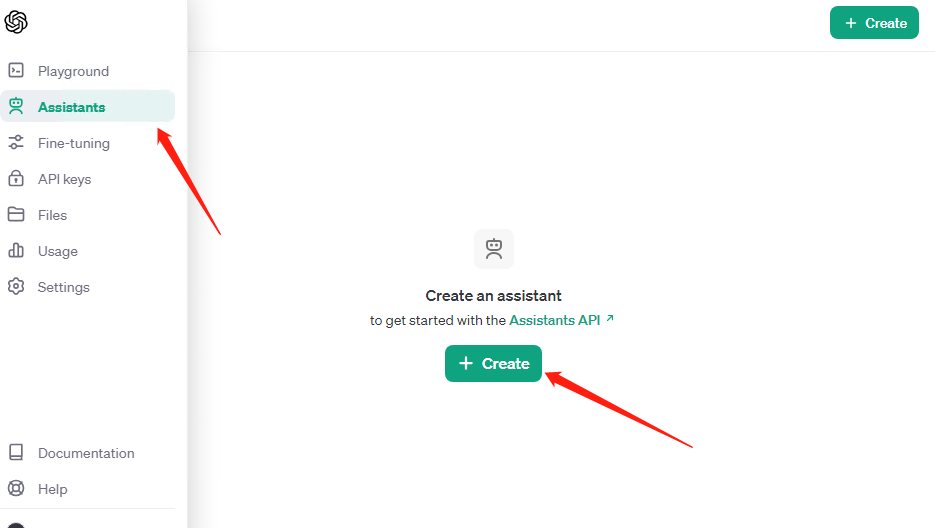
Task: Open the Usage menu label
Action: click(x=58, y=251)
